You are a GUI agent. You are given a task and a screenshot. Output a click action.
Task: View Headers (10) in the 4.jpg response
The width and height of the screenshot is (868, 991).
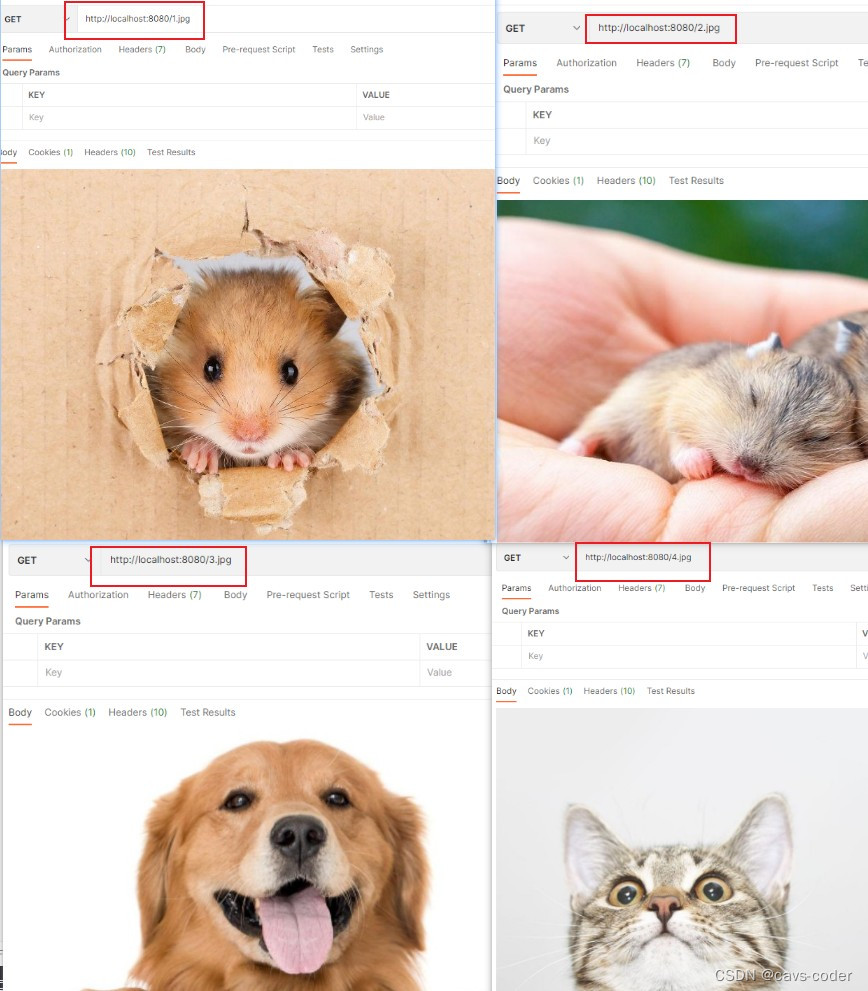pos(609,691)
